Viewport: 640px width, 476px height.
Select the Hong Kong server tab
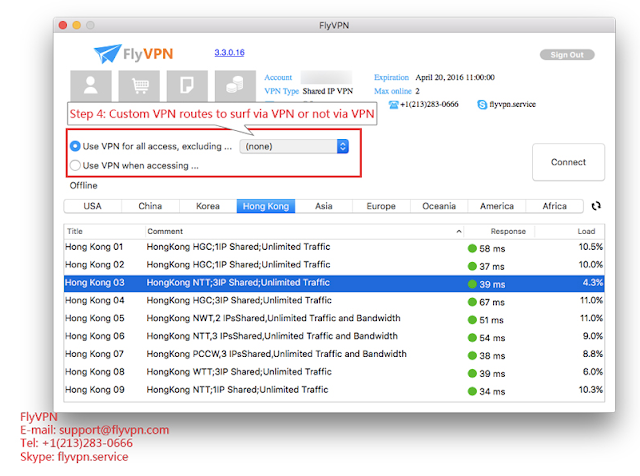tap(266, 206)
